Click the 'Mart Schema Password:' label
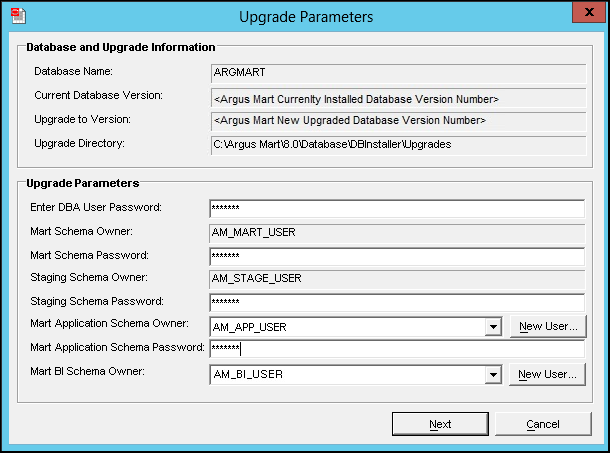The height and width of the screenshot is (453, 610). (89, 255)
